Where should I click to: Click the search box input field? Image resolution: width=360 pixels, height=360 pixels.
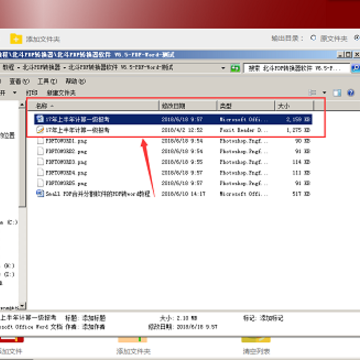(297, 68)
